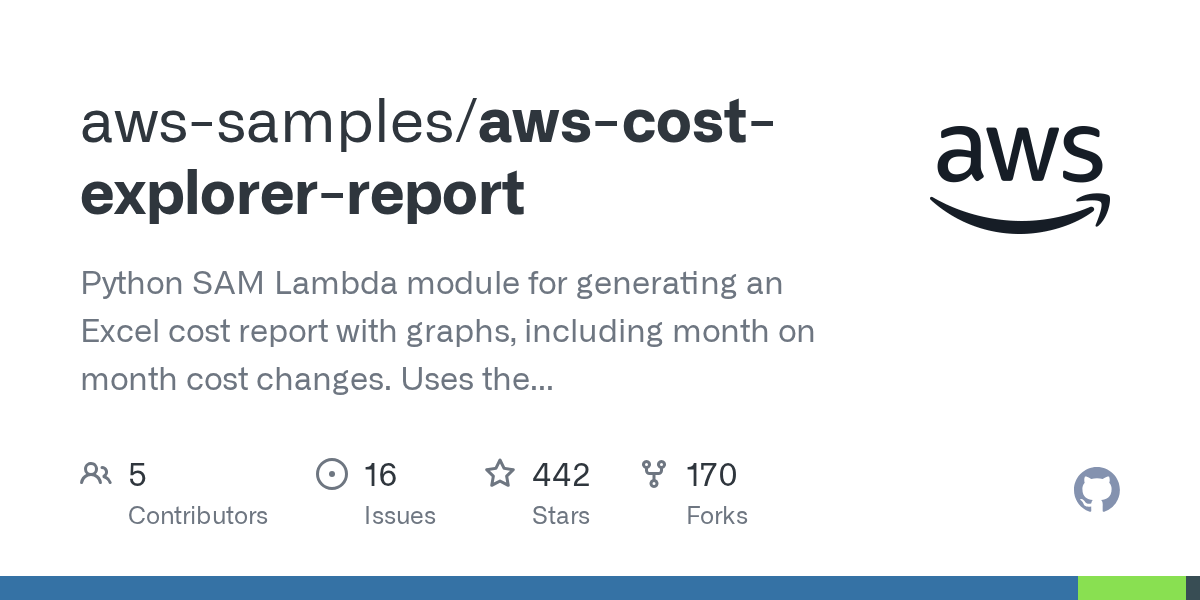Click the 170 forks count
This screenshot has width=1200, height=600.
click(711, 475)
